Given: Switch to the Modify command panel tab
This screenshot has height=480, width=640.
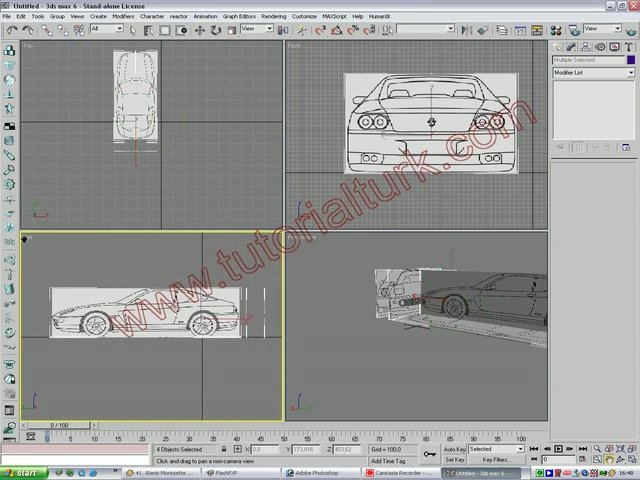Looking at the screenshot, I should [571, 47].
